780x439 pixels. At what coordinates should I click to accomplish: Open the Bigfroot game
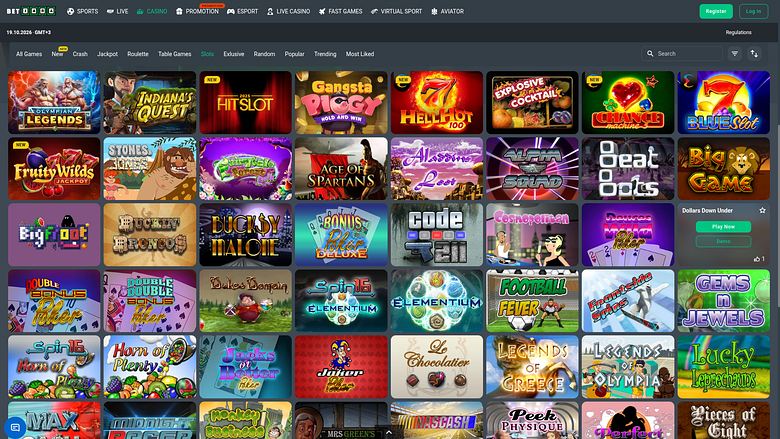(54, 235)
